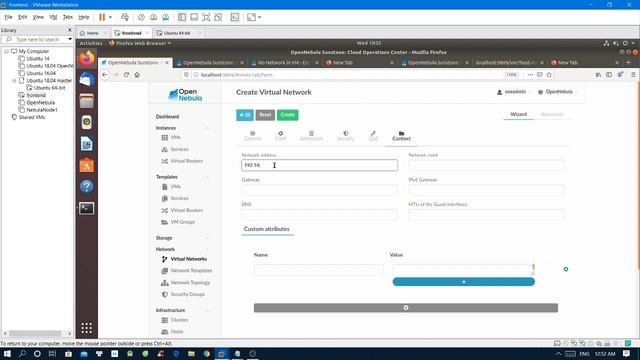The height and width of the screenshot is (360, 640).
Task: Click the green Create button
Action: [x=288, y=115]
